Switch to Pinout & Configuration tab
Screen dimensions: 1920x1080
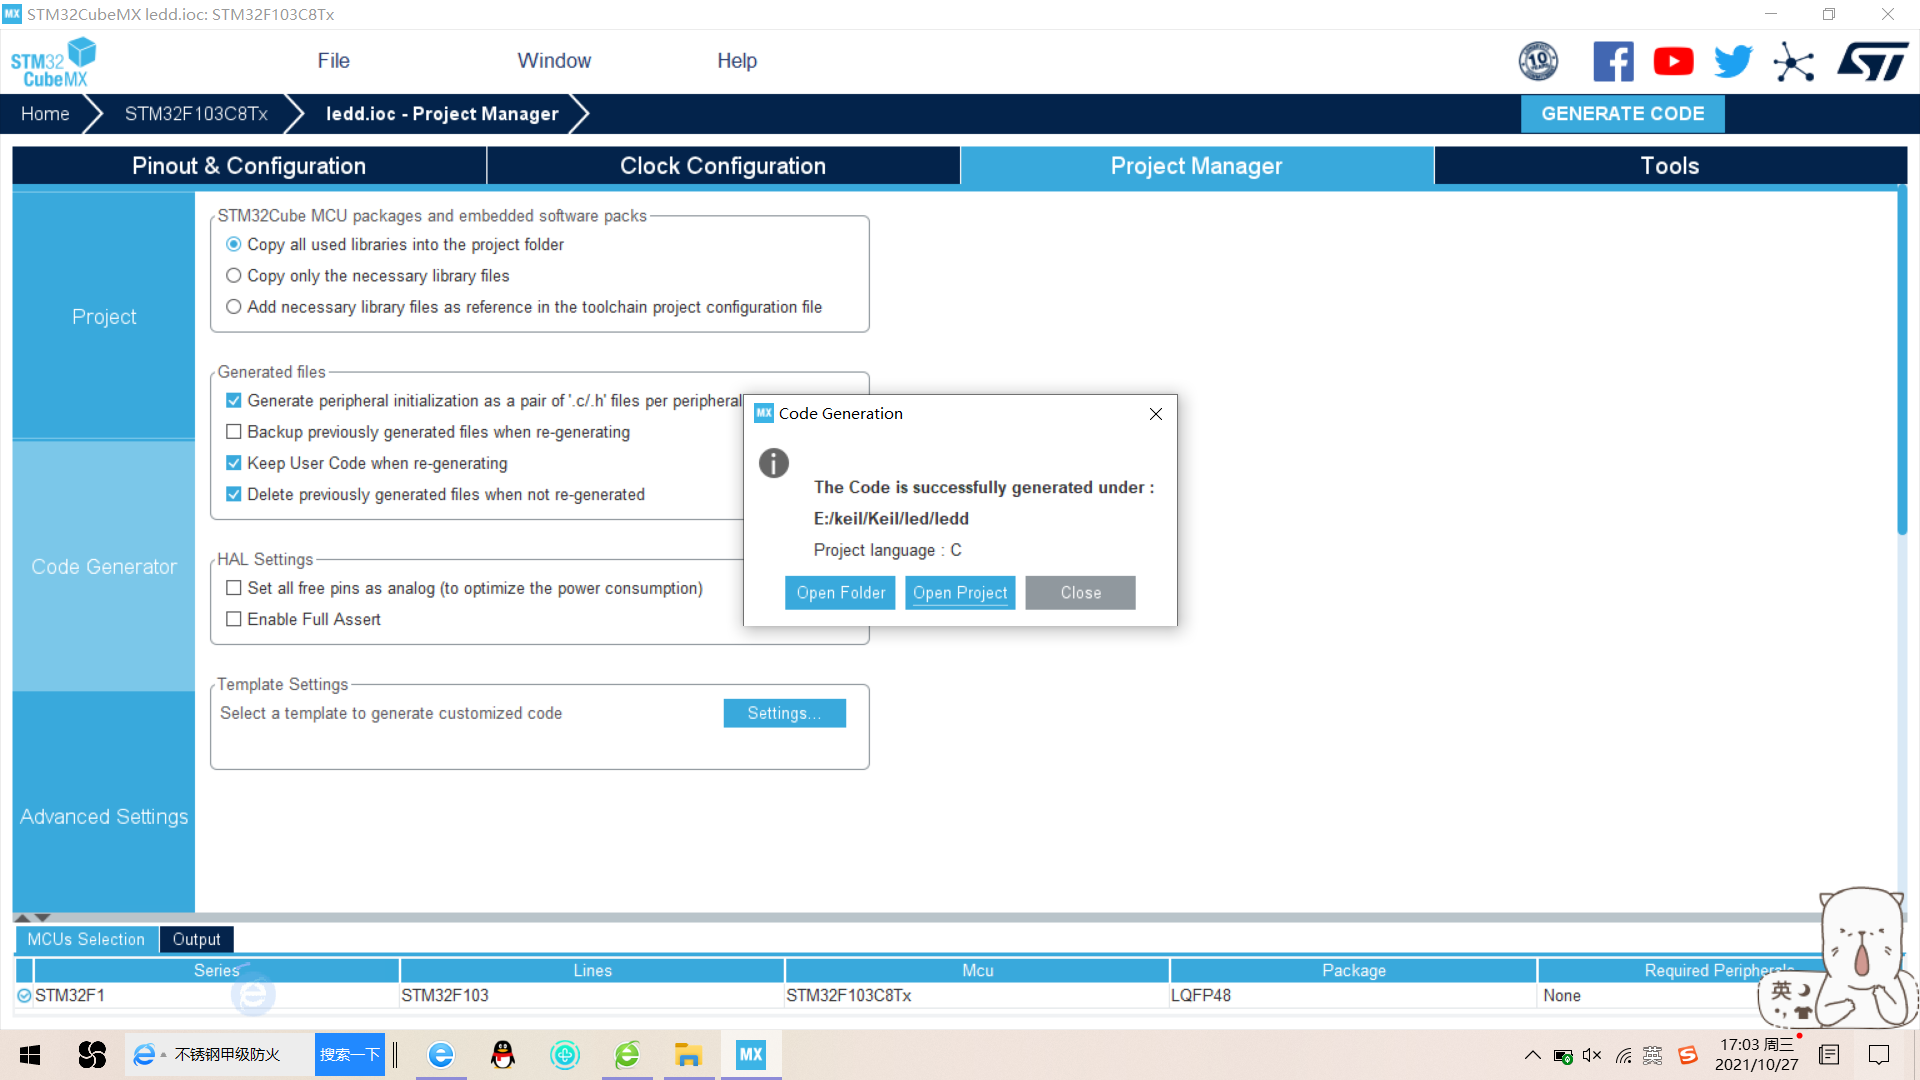click(x=247, y=166)
